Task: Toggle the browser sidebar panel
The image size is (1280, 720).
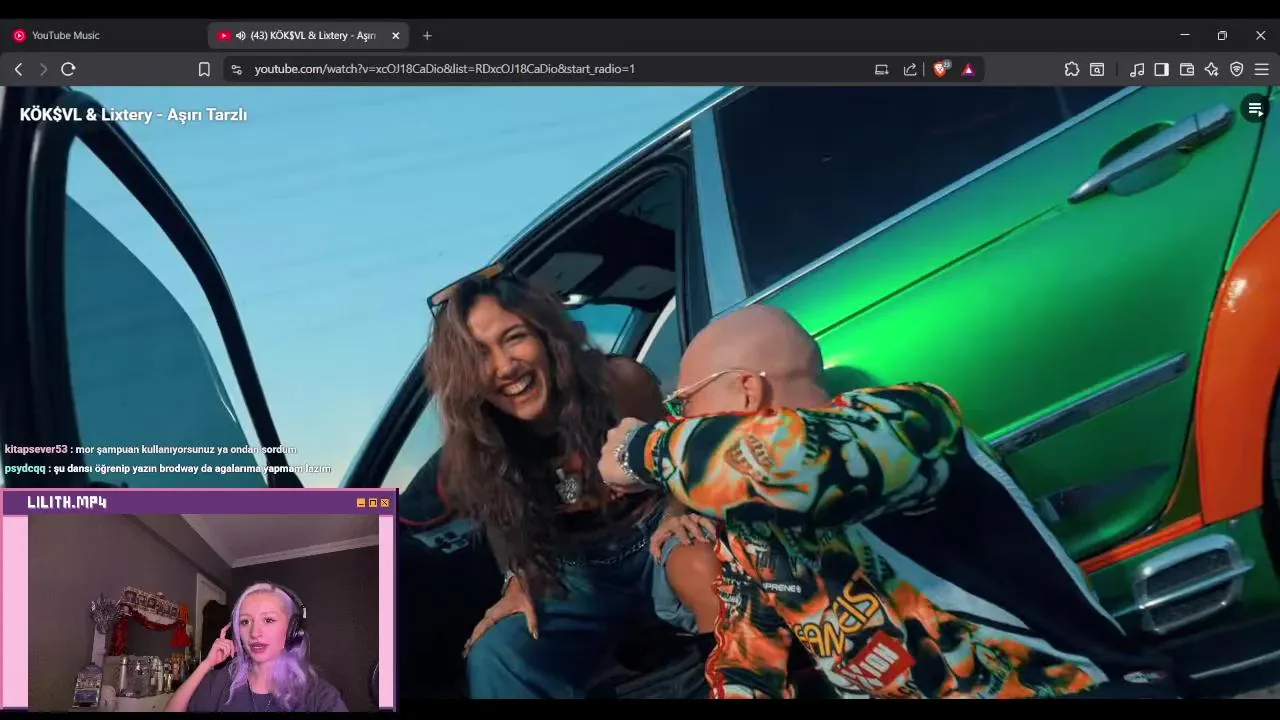Action: (x=1161, y=69)
